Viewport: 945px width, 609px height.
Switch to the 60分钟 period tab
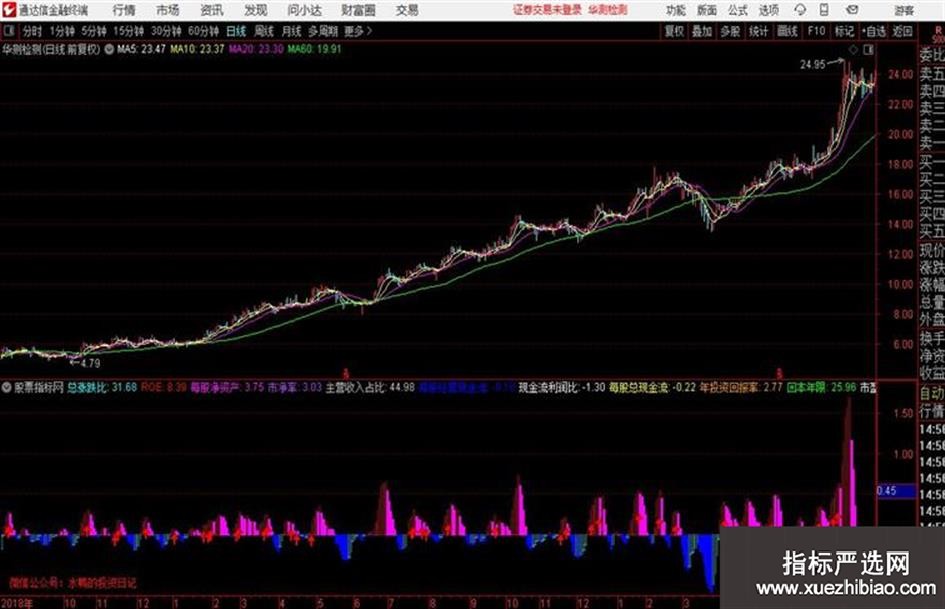(x=203, y=31)
